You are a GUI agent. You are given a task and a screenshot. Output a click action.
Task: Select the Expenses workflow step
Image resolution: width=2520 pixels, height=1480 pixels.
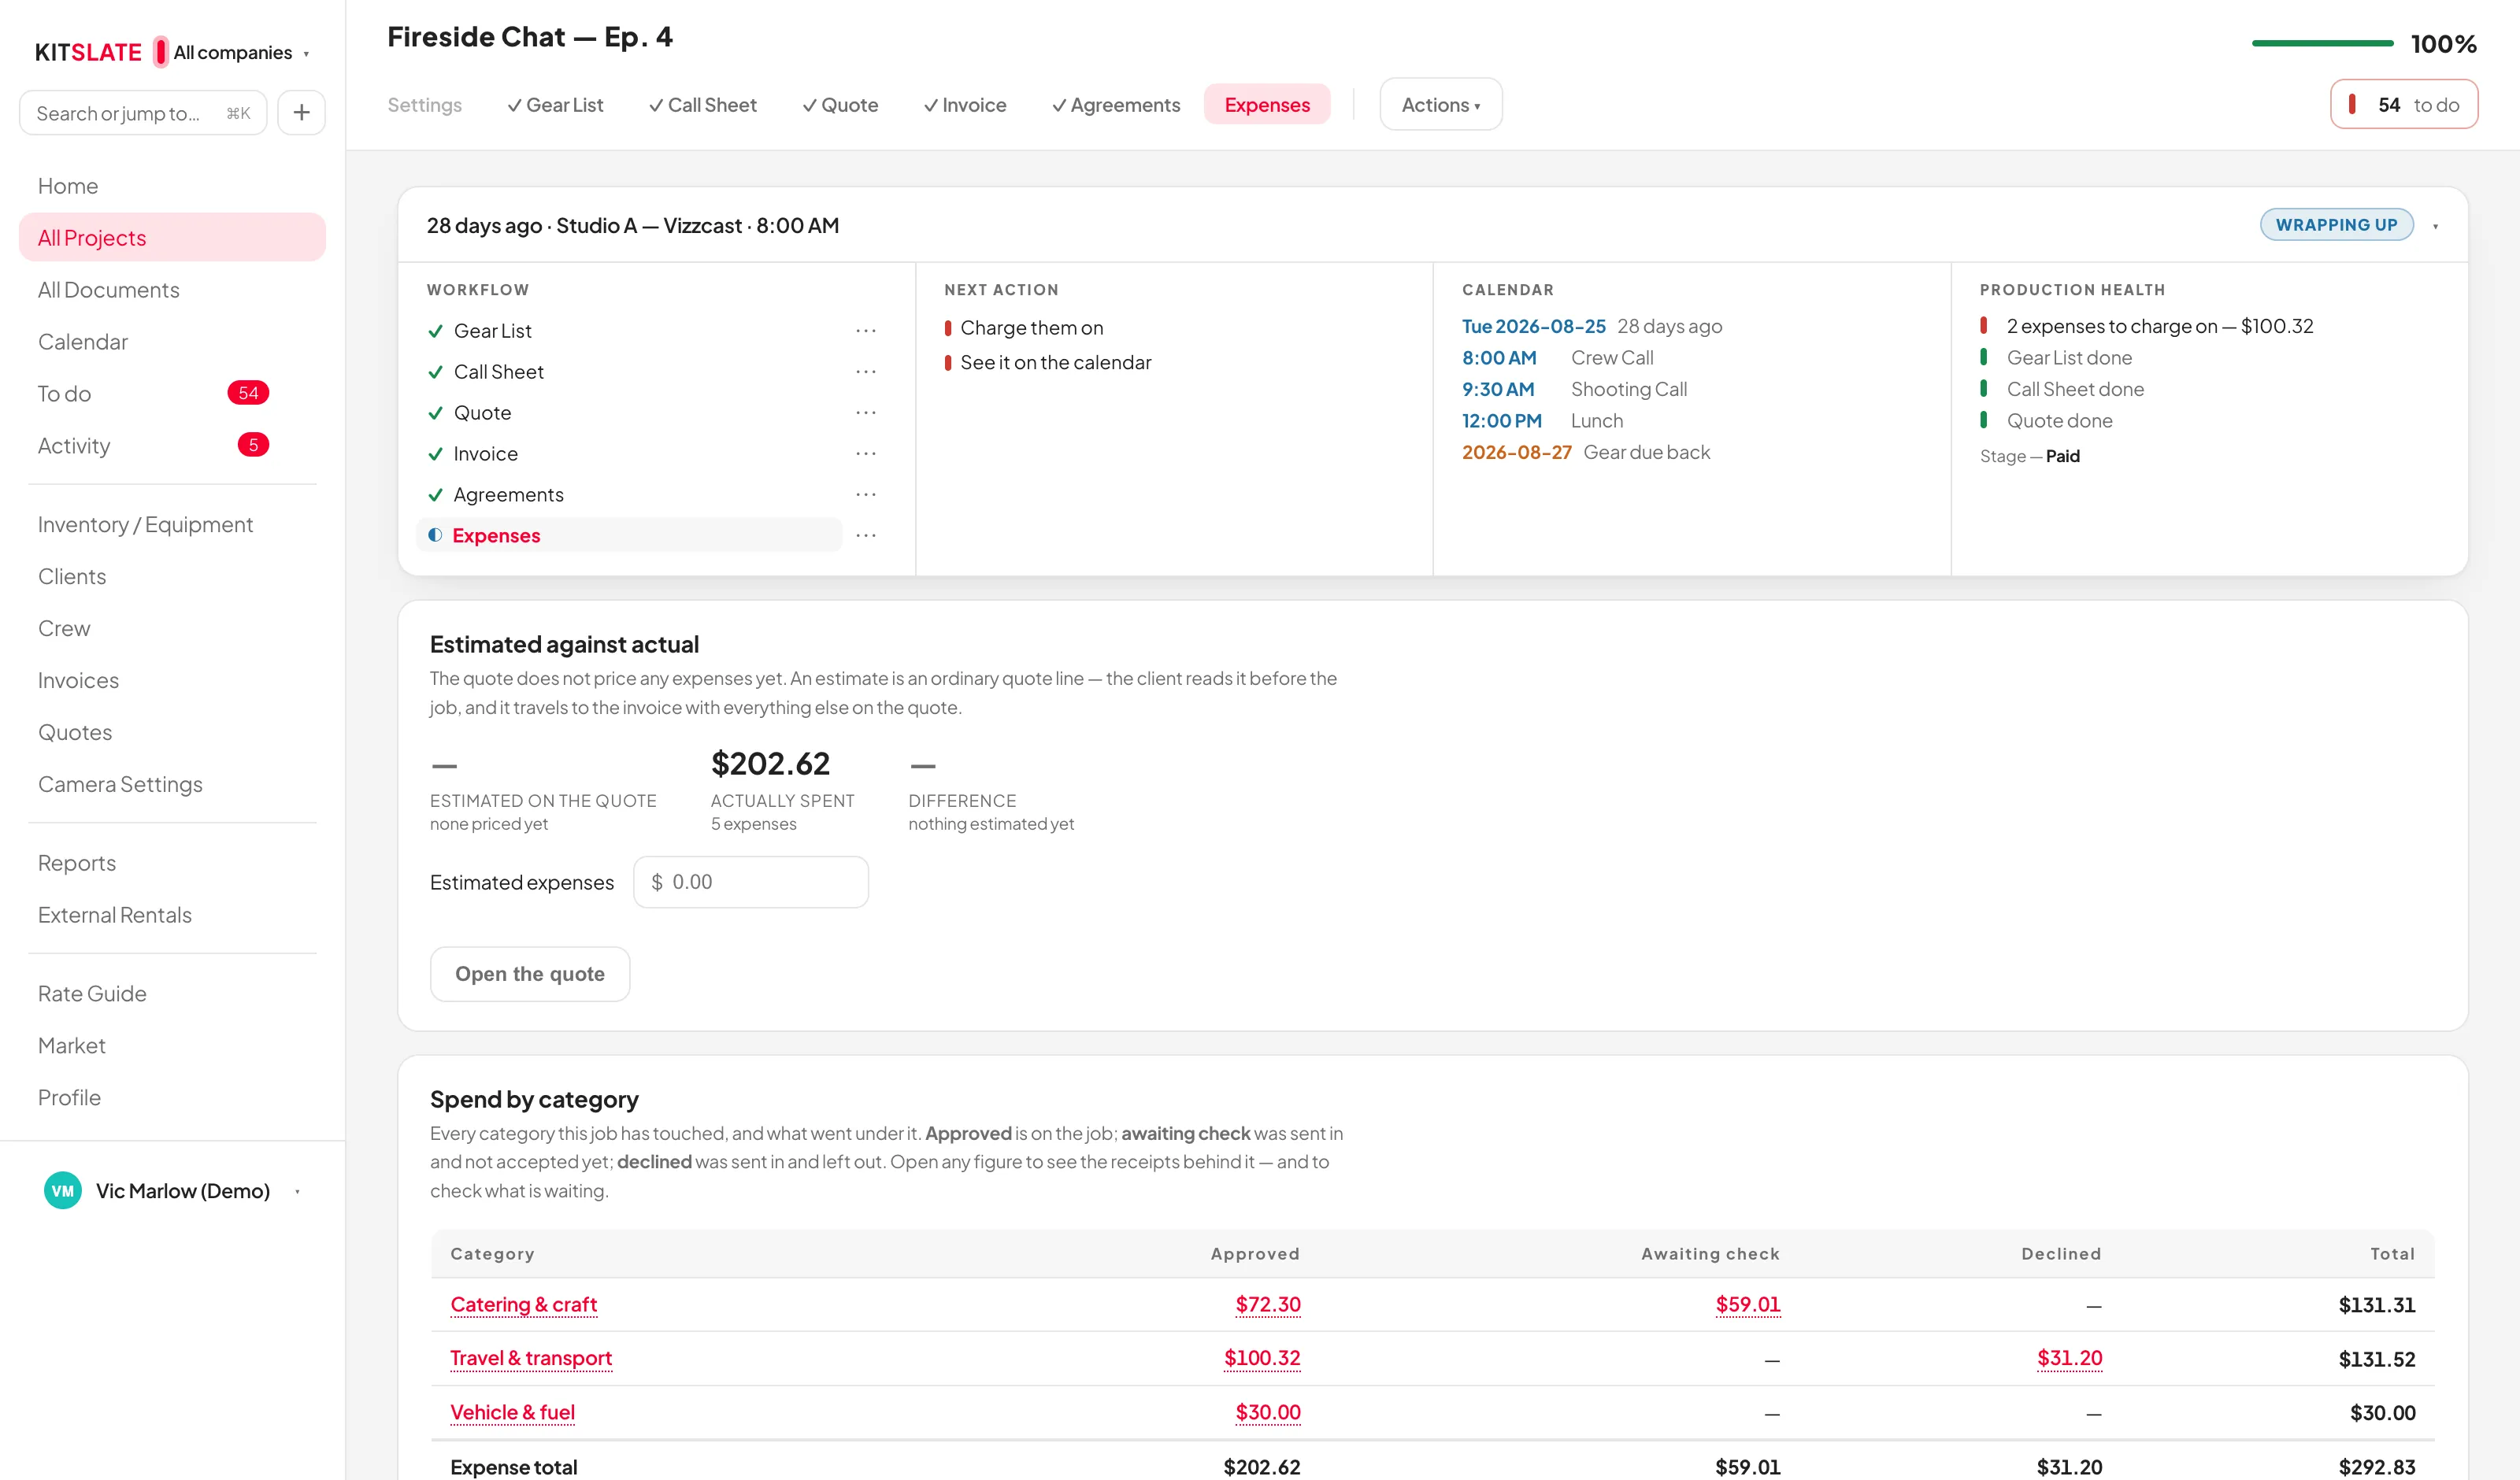point(629,536)
